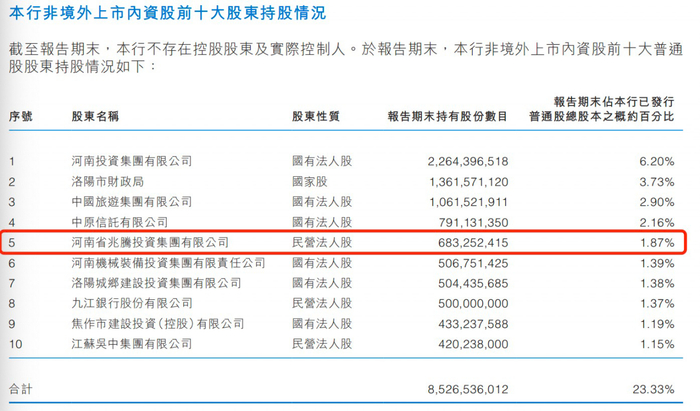The height and width of the screenshot is (411, 700).
Task: Click the percentage 1.15%
Action: pos(657,345)
